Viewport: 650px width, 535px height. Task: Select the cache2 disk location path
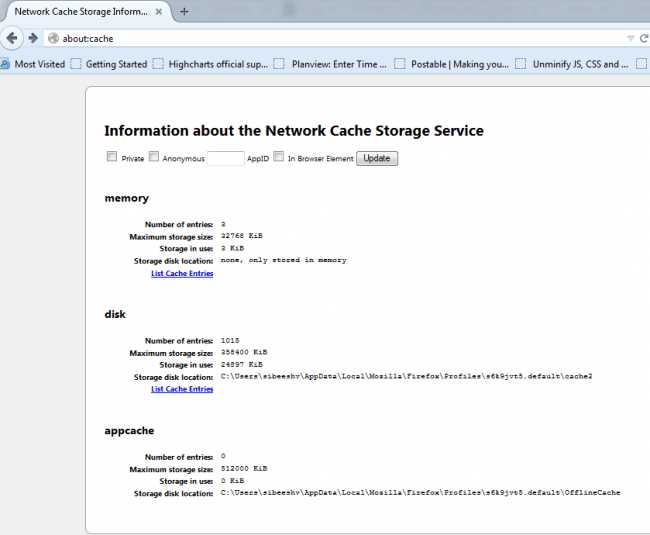click(x=407, y=376)
